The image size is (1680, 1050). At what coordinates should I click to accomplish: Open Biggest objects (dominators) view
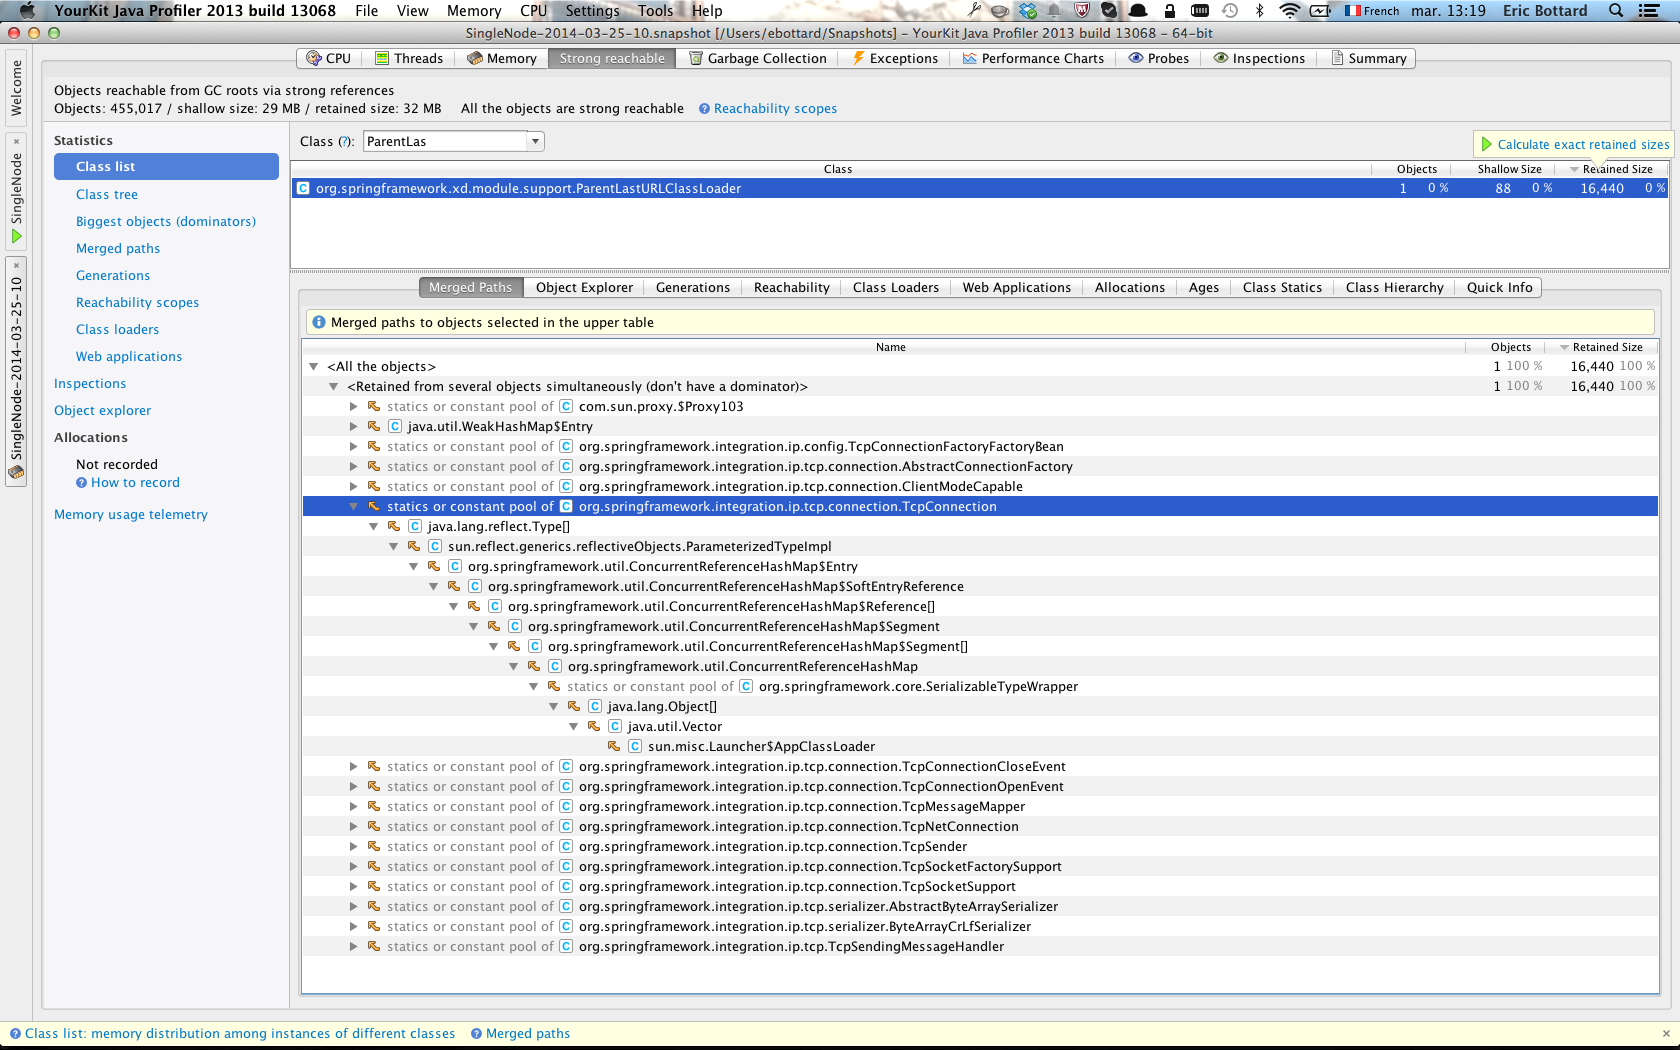[x=166, y=222]
